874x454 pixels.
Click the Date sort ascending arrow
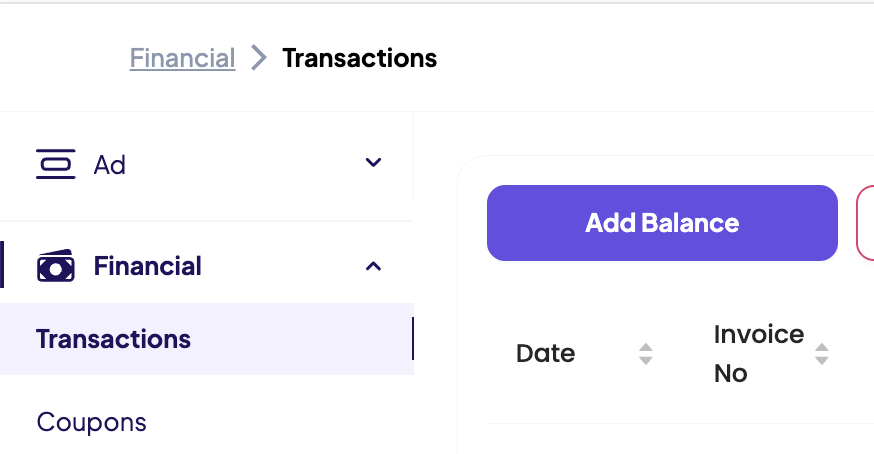pos(646,347)
